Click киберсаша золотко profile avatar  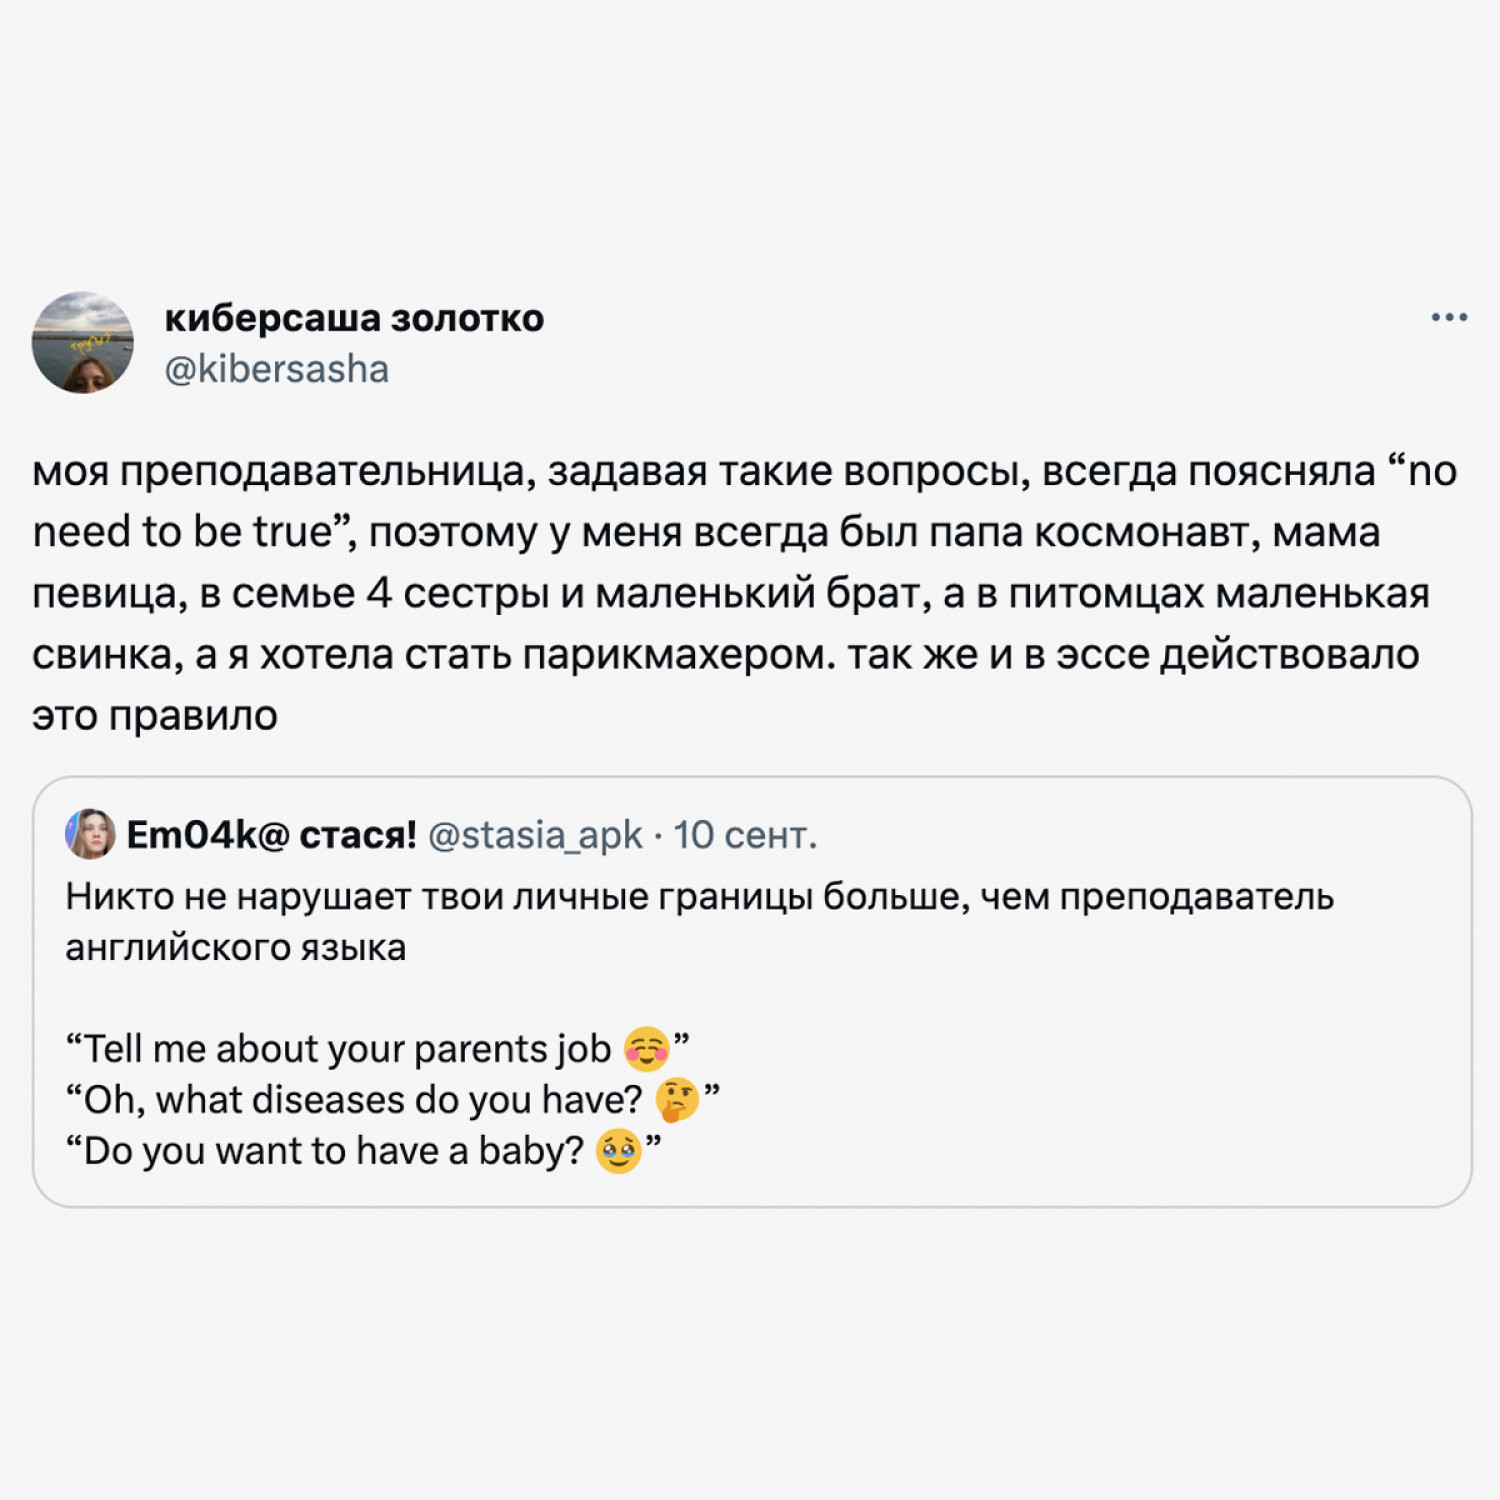coord(83,342)
